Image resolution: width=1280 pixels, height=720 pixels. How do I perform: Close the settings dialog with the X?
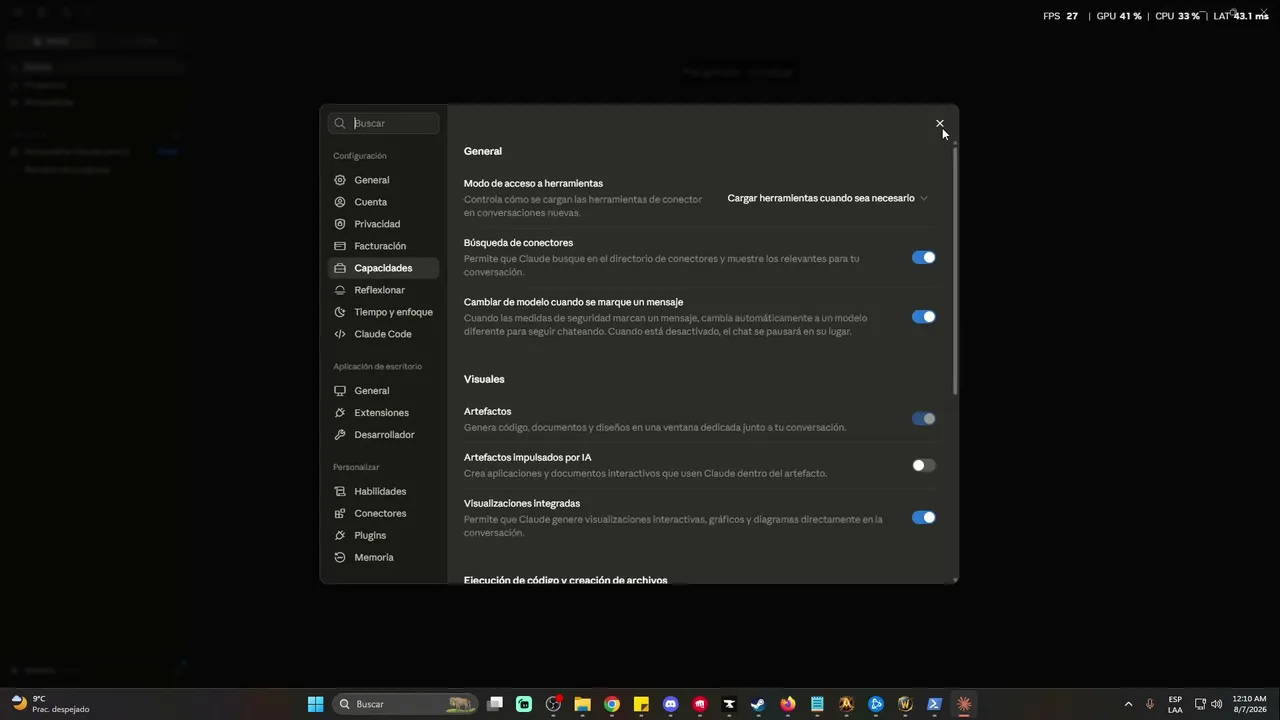point(940,123)
